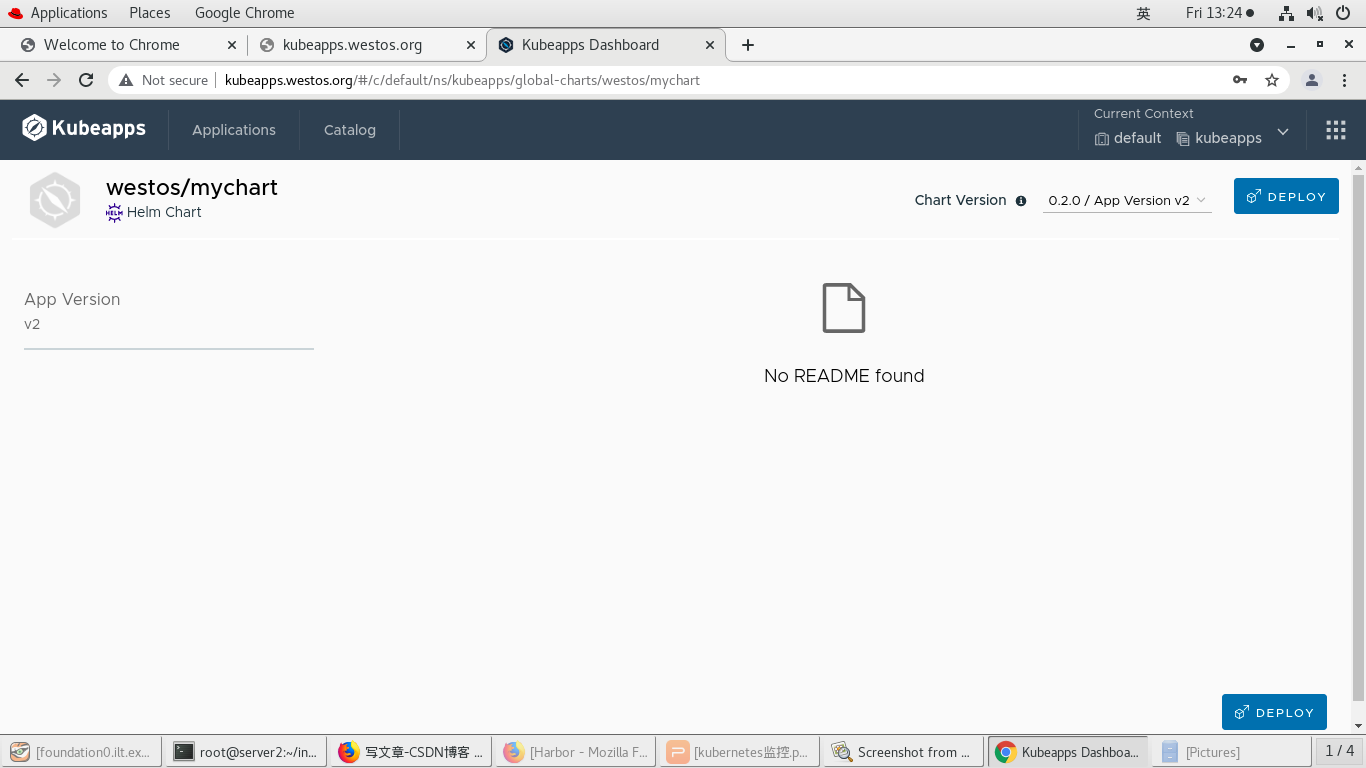Open the Chrome profile avatar

coord(1312,80)
